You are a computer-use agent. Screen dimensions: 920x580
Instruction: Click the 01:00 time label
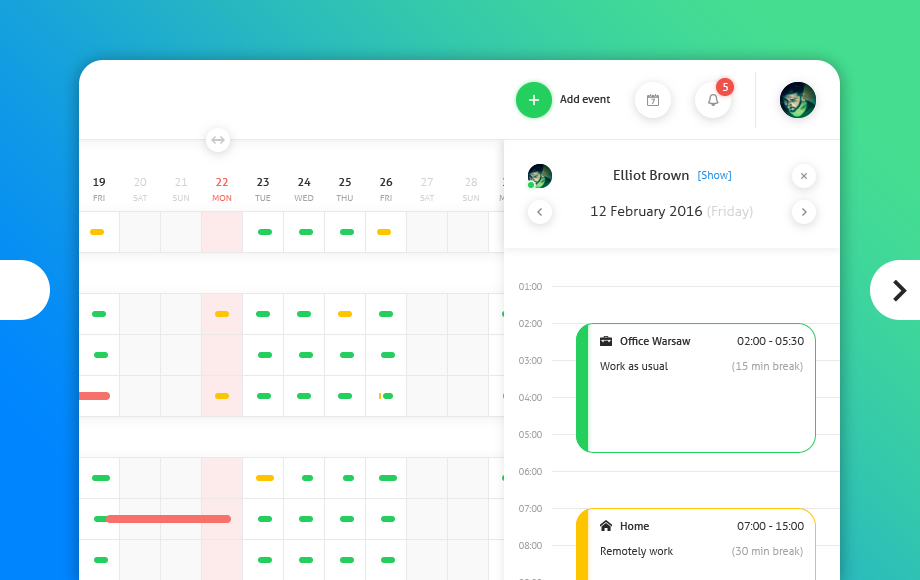pos(530,286)
